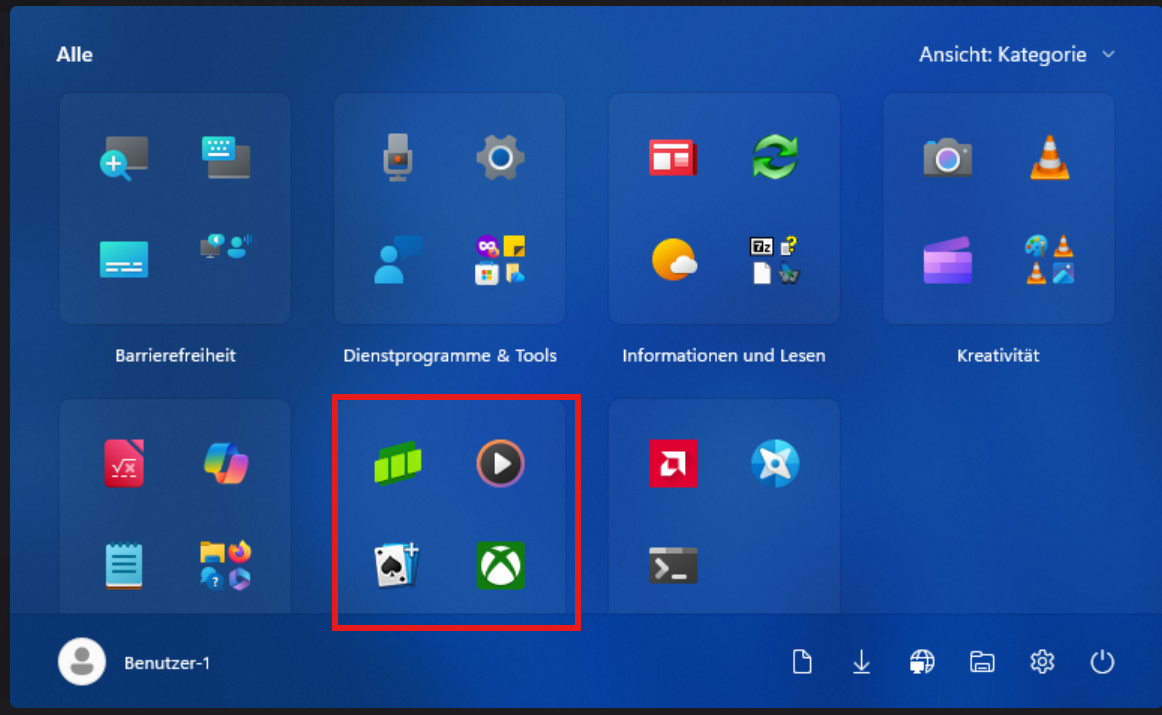Show more apps in the group with Firefox
The width and height of the screenshot is (1162, 715).
click(x=226, y=565)
